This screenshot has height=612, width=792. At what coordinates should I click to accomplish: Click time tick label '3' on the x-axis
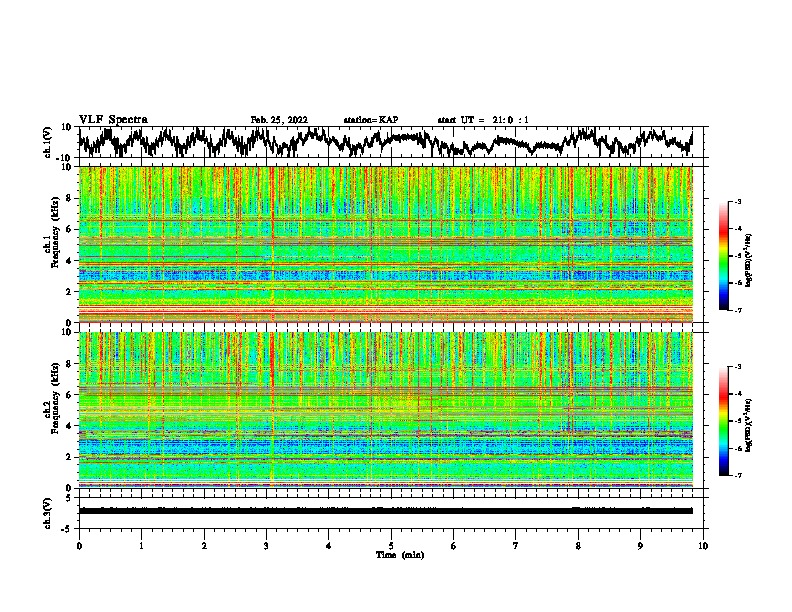coord(266,546)
